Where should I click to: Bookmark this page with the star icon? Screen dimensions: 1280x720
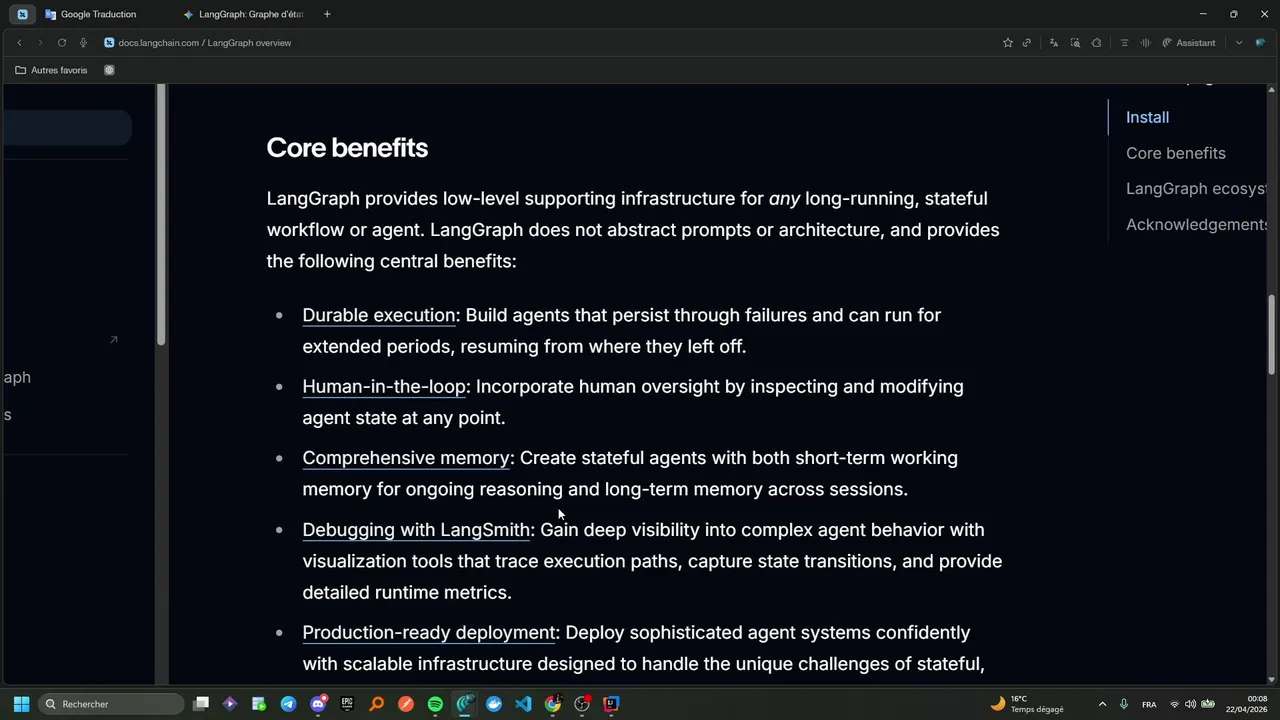pos(1007,43)
